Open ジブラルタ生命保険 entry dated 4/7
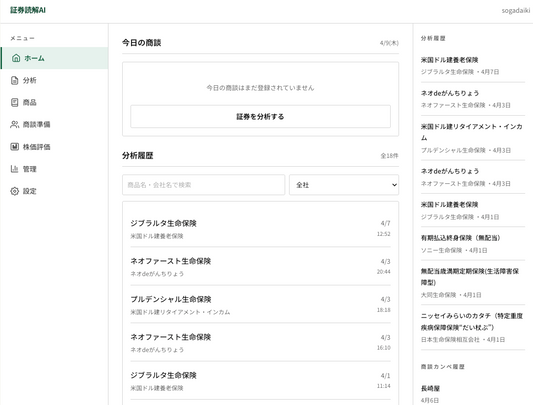Screen dimensions: 533x405 pos(260,229)
